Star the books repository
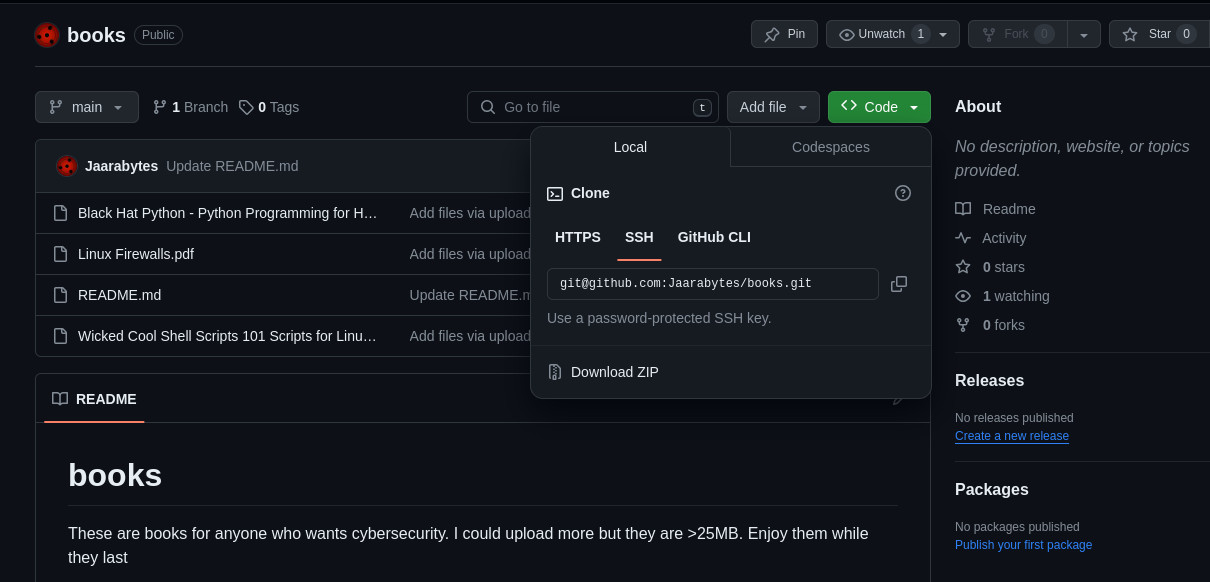This screenshot has width=1210, height=582. click(x=1158, y=34)
